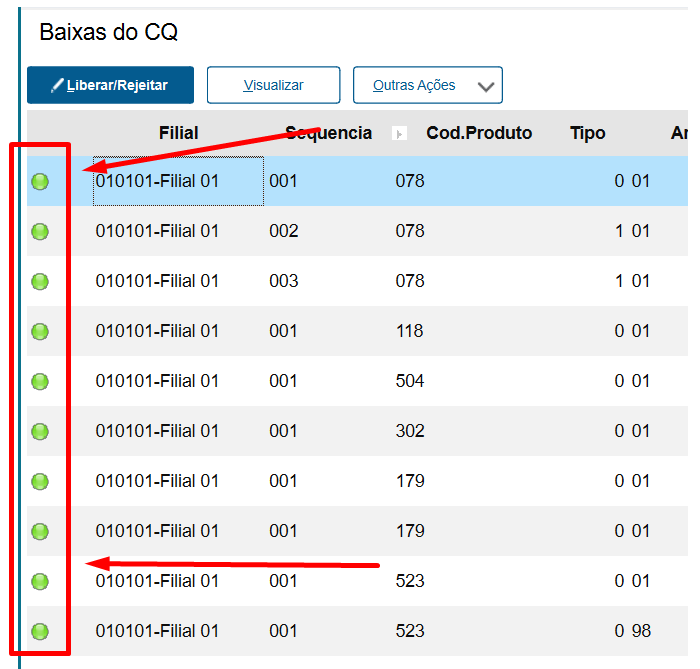Select product code 302 cell
Image resolution: width=700 pixels, height=669 pixels.
[x=410, y=431]
